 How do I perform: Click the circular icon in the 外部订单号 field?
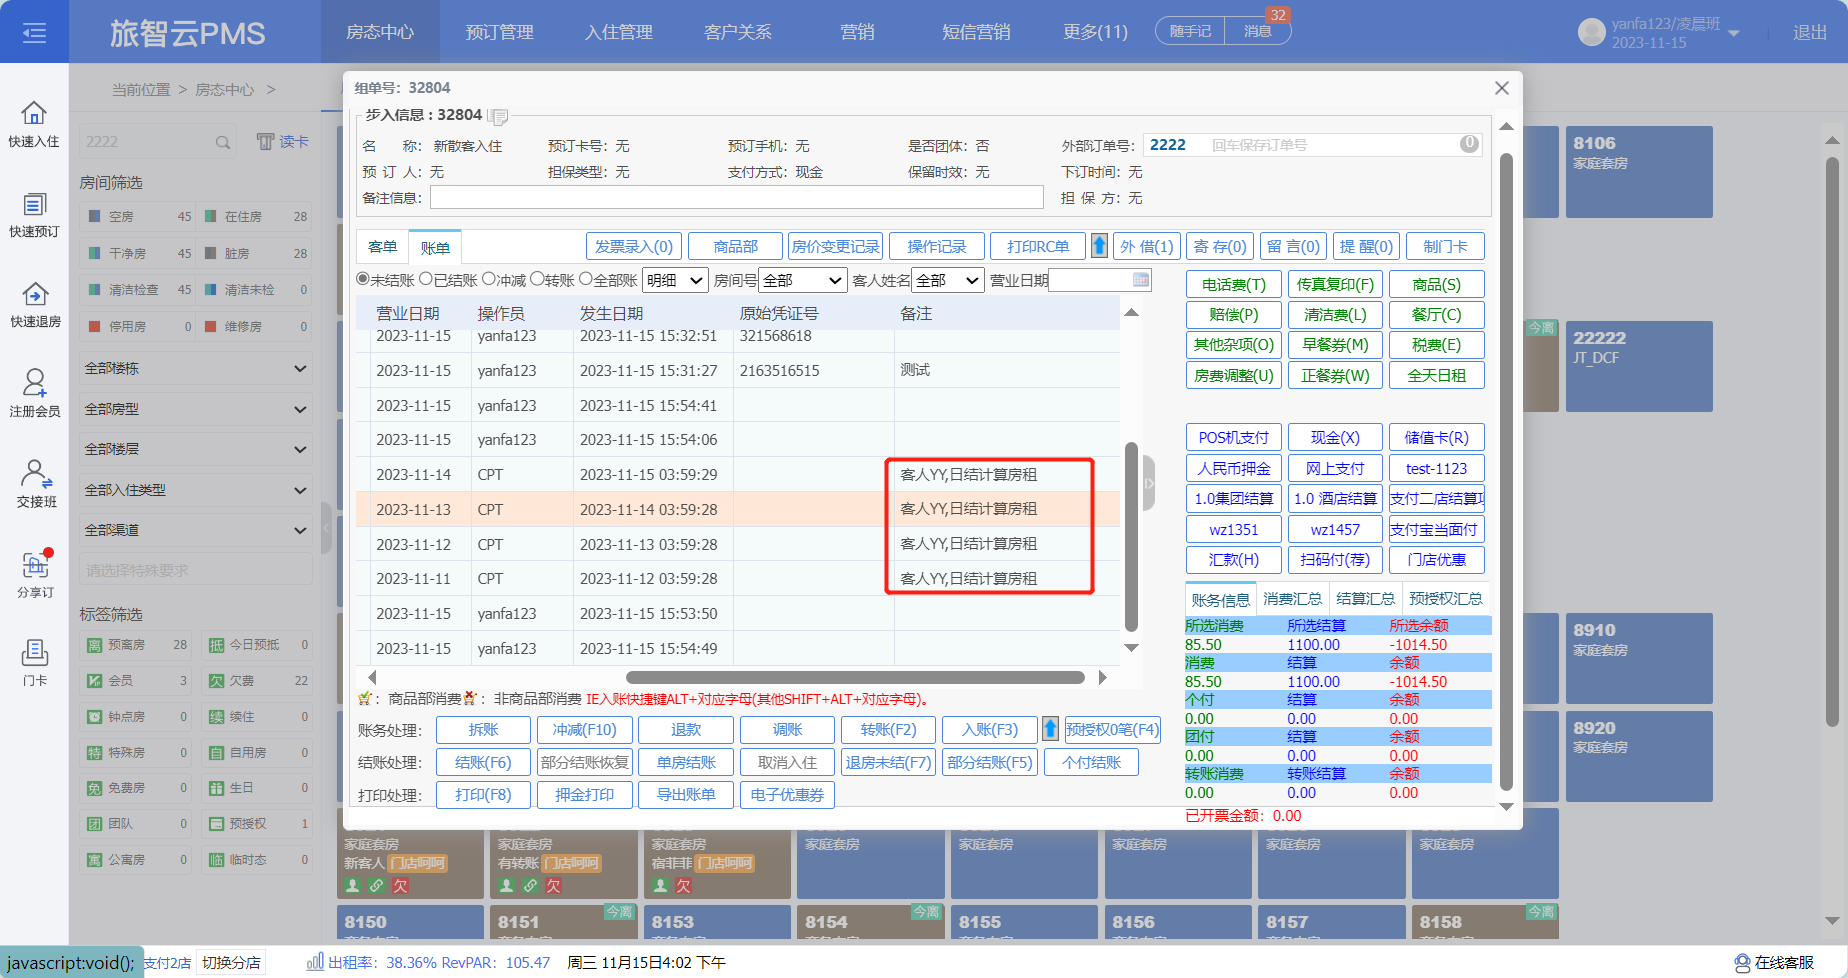pyautogui.click(x=1469, y=144)
